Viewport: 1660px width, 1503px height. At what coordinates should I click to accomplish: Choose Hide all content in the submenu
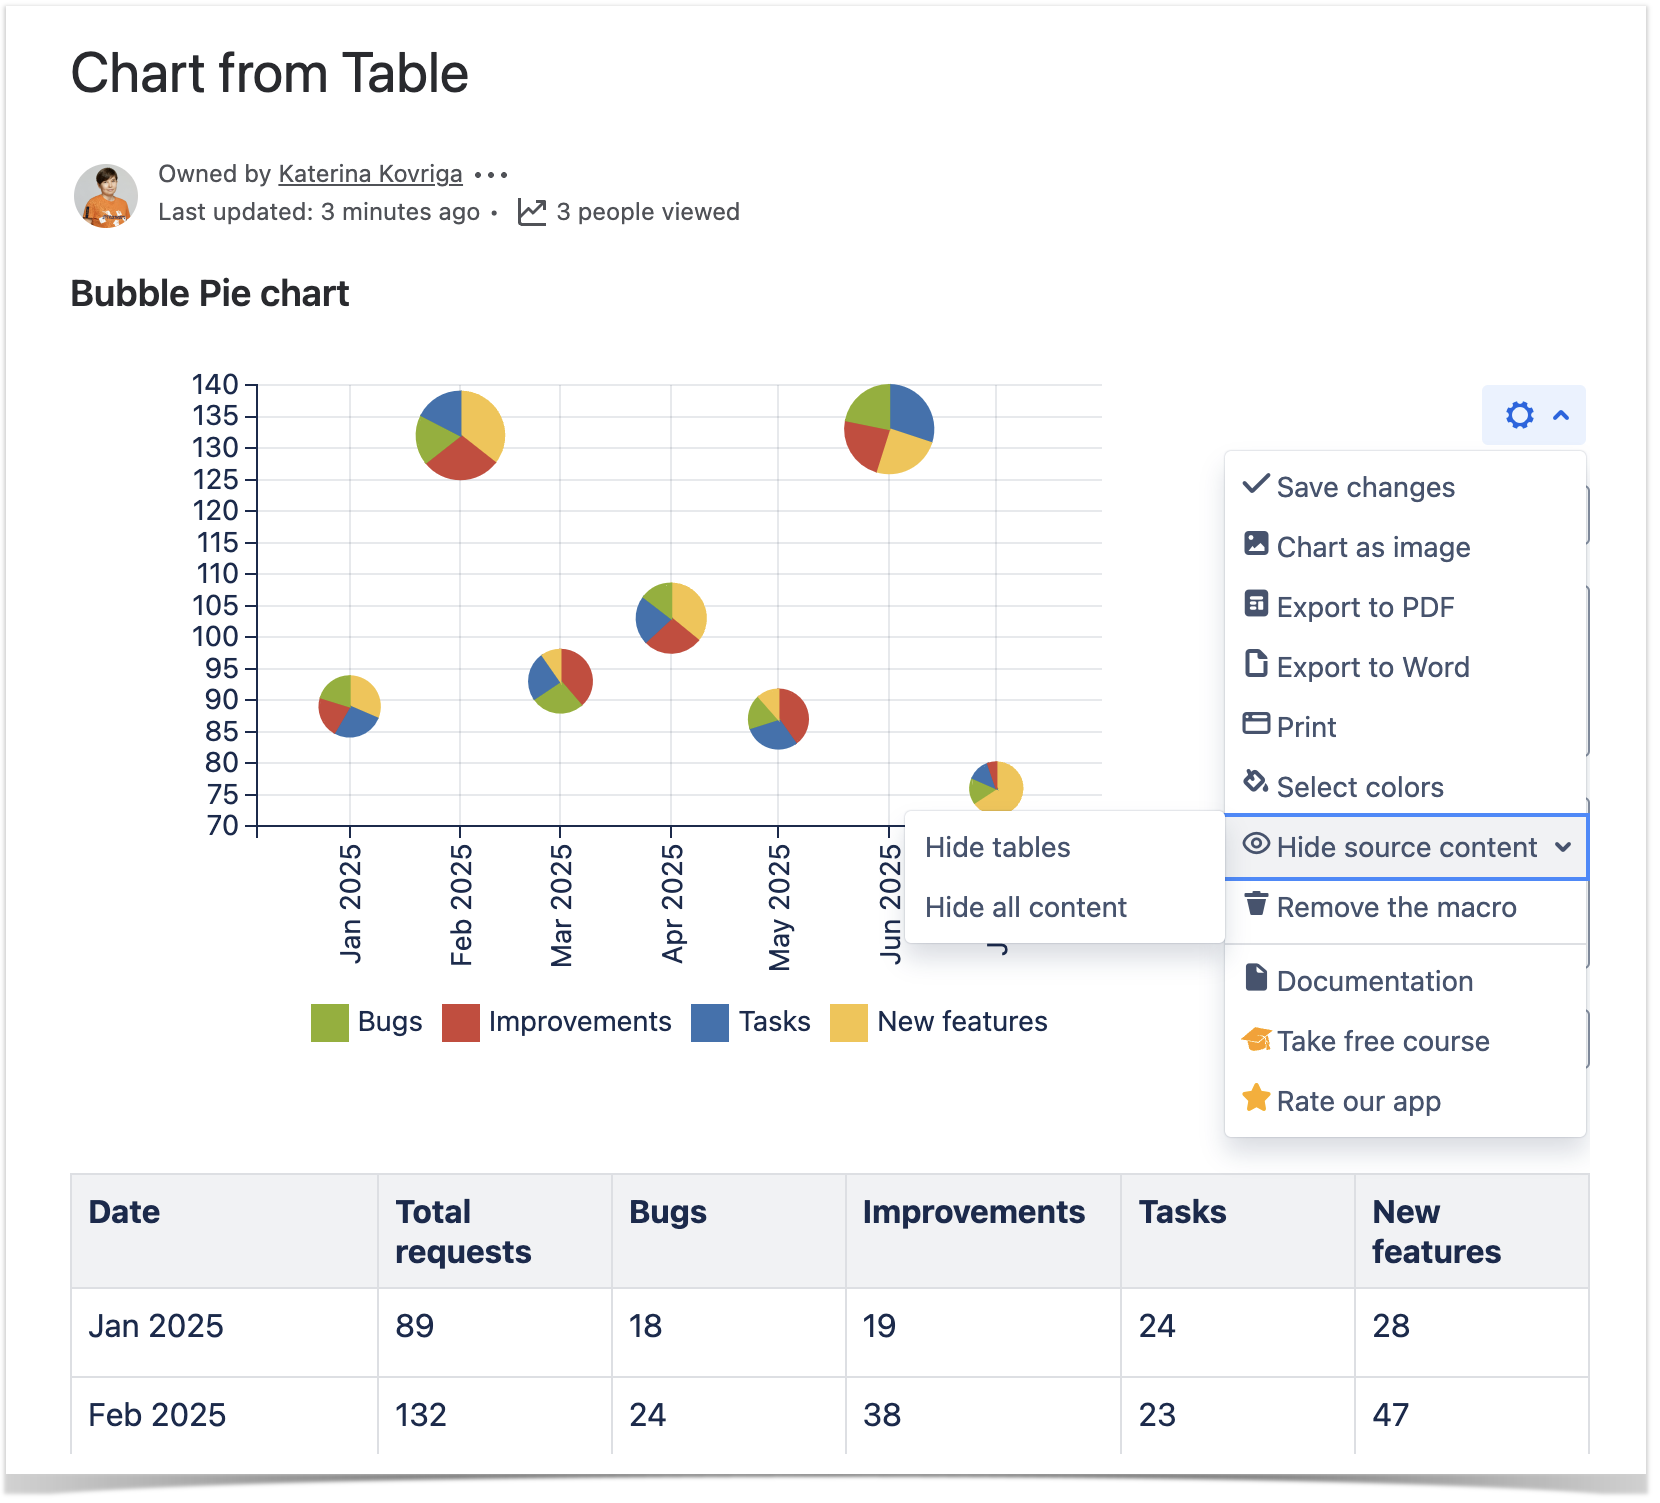click(1025, 907)
